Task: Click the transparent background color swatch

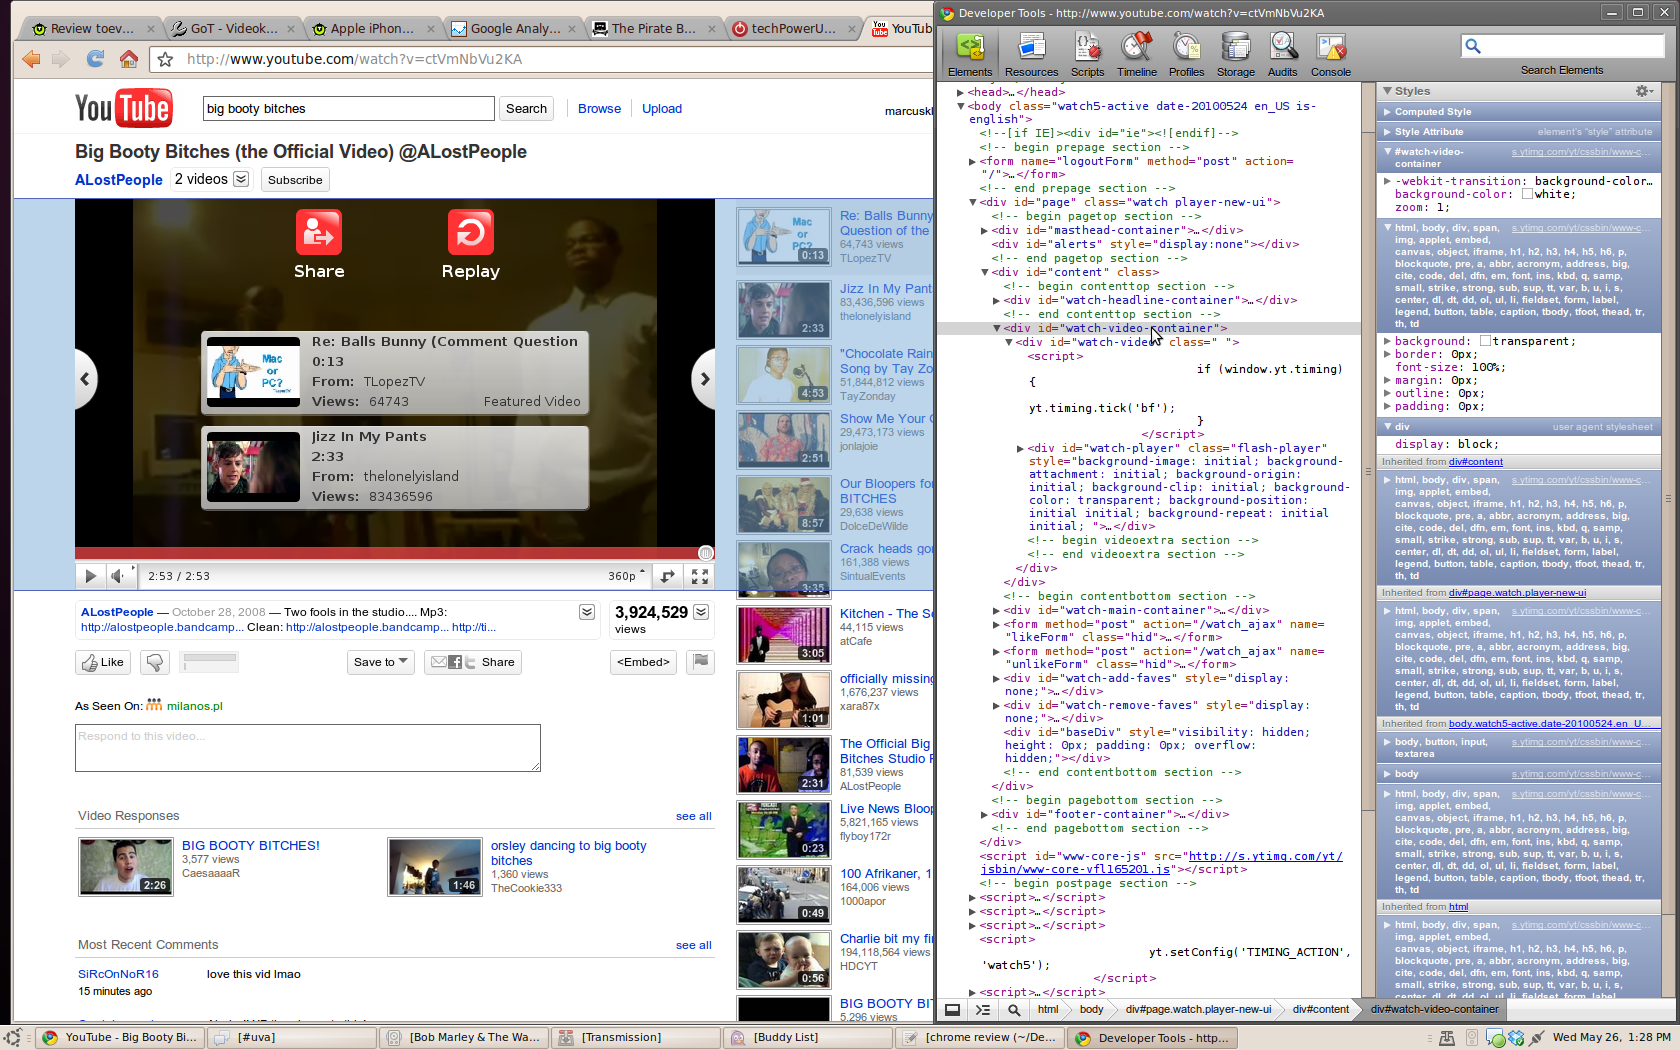Action: (x=1485, y=341)
